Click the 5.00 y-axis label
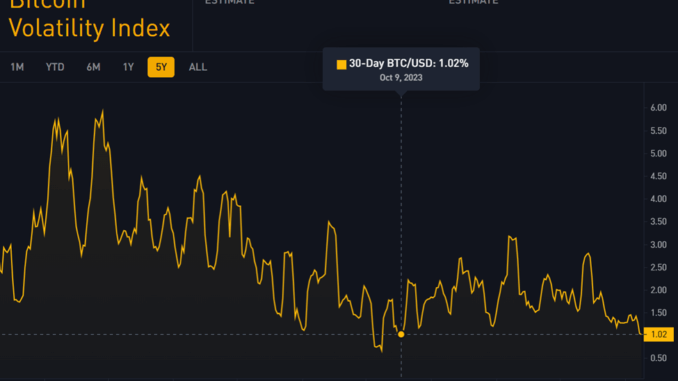The width and height of the screenshot is (678, 381). coord(658,154)
